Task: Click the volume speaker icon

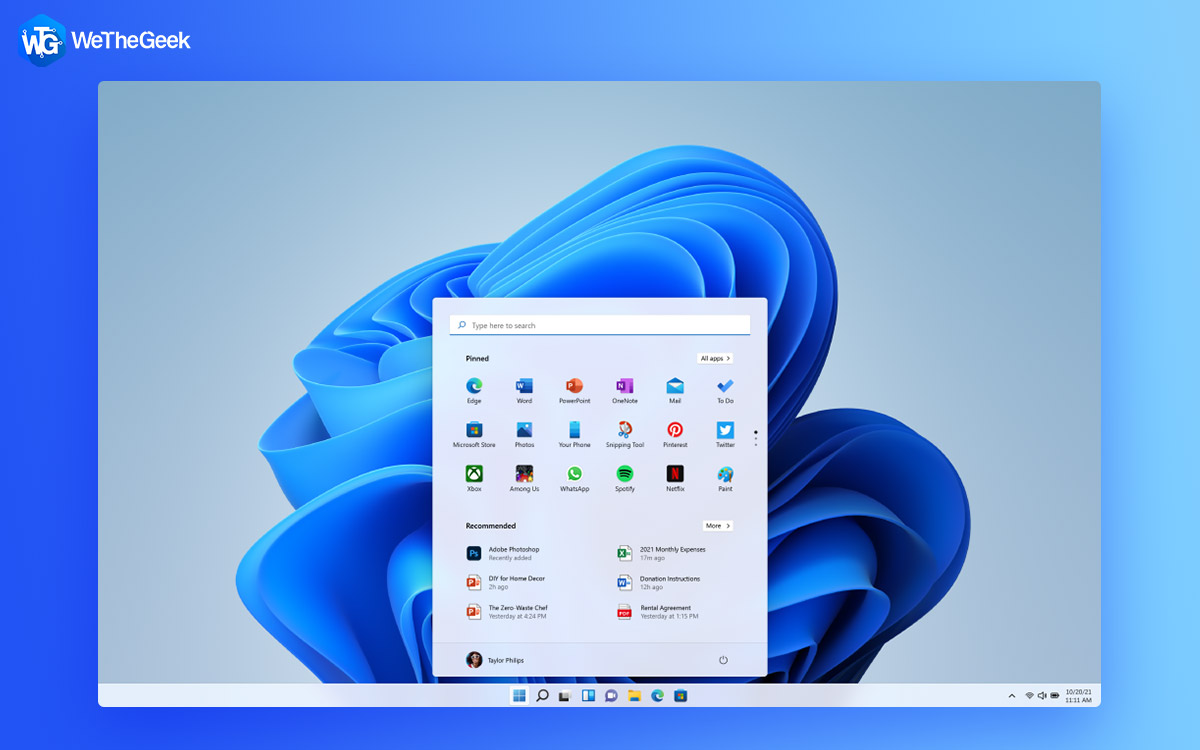Action: 1041,695
